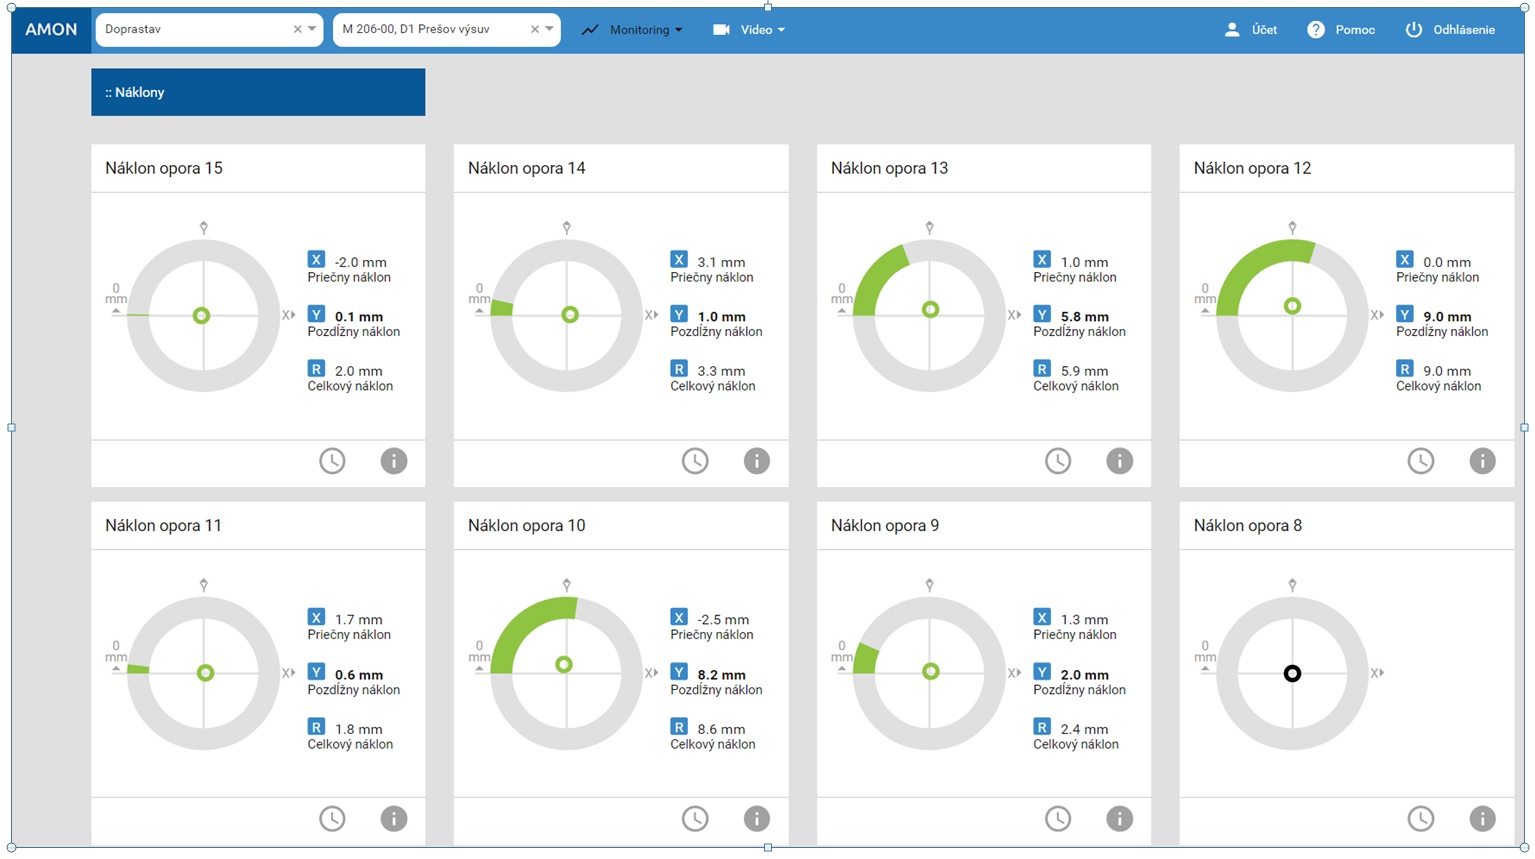Screen dimensions: 1535x859
Task: Open history clock for Náklon opora 12
Action: click(1421, 461)
